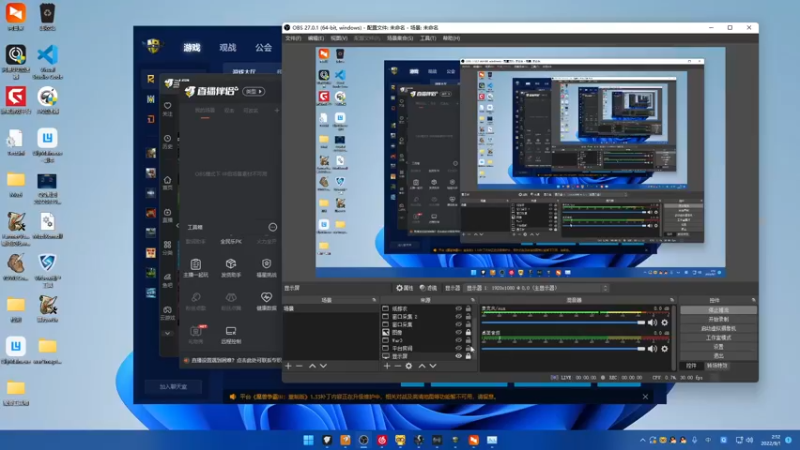
Task: Pop out the sources (来源) dock
Action: click(x=472, y=300)
